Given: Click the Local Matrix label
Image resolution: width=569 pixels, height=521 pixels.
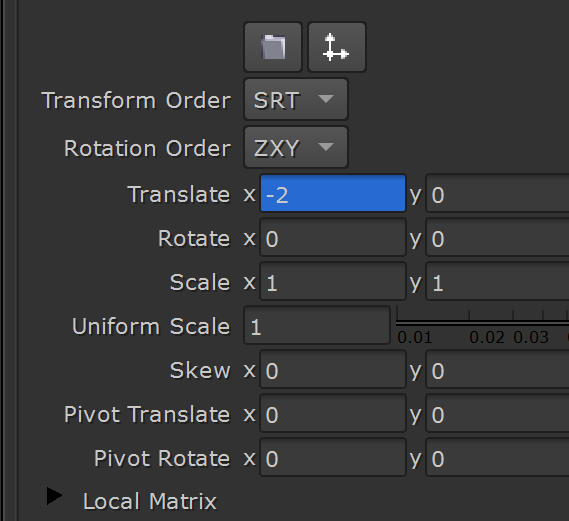Looking at the screenshot, I should click(x=150, y=501).
